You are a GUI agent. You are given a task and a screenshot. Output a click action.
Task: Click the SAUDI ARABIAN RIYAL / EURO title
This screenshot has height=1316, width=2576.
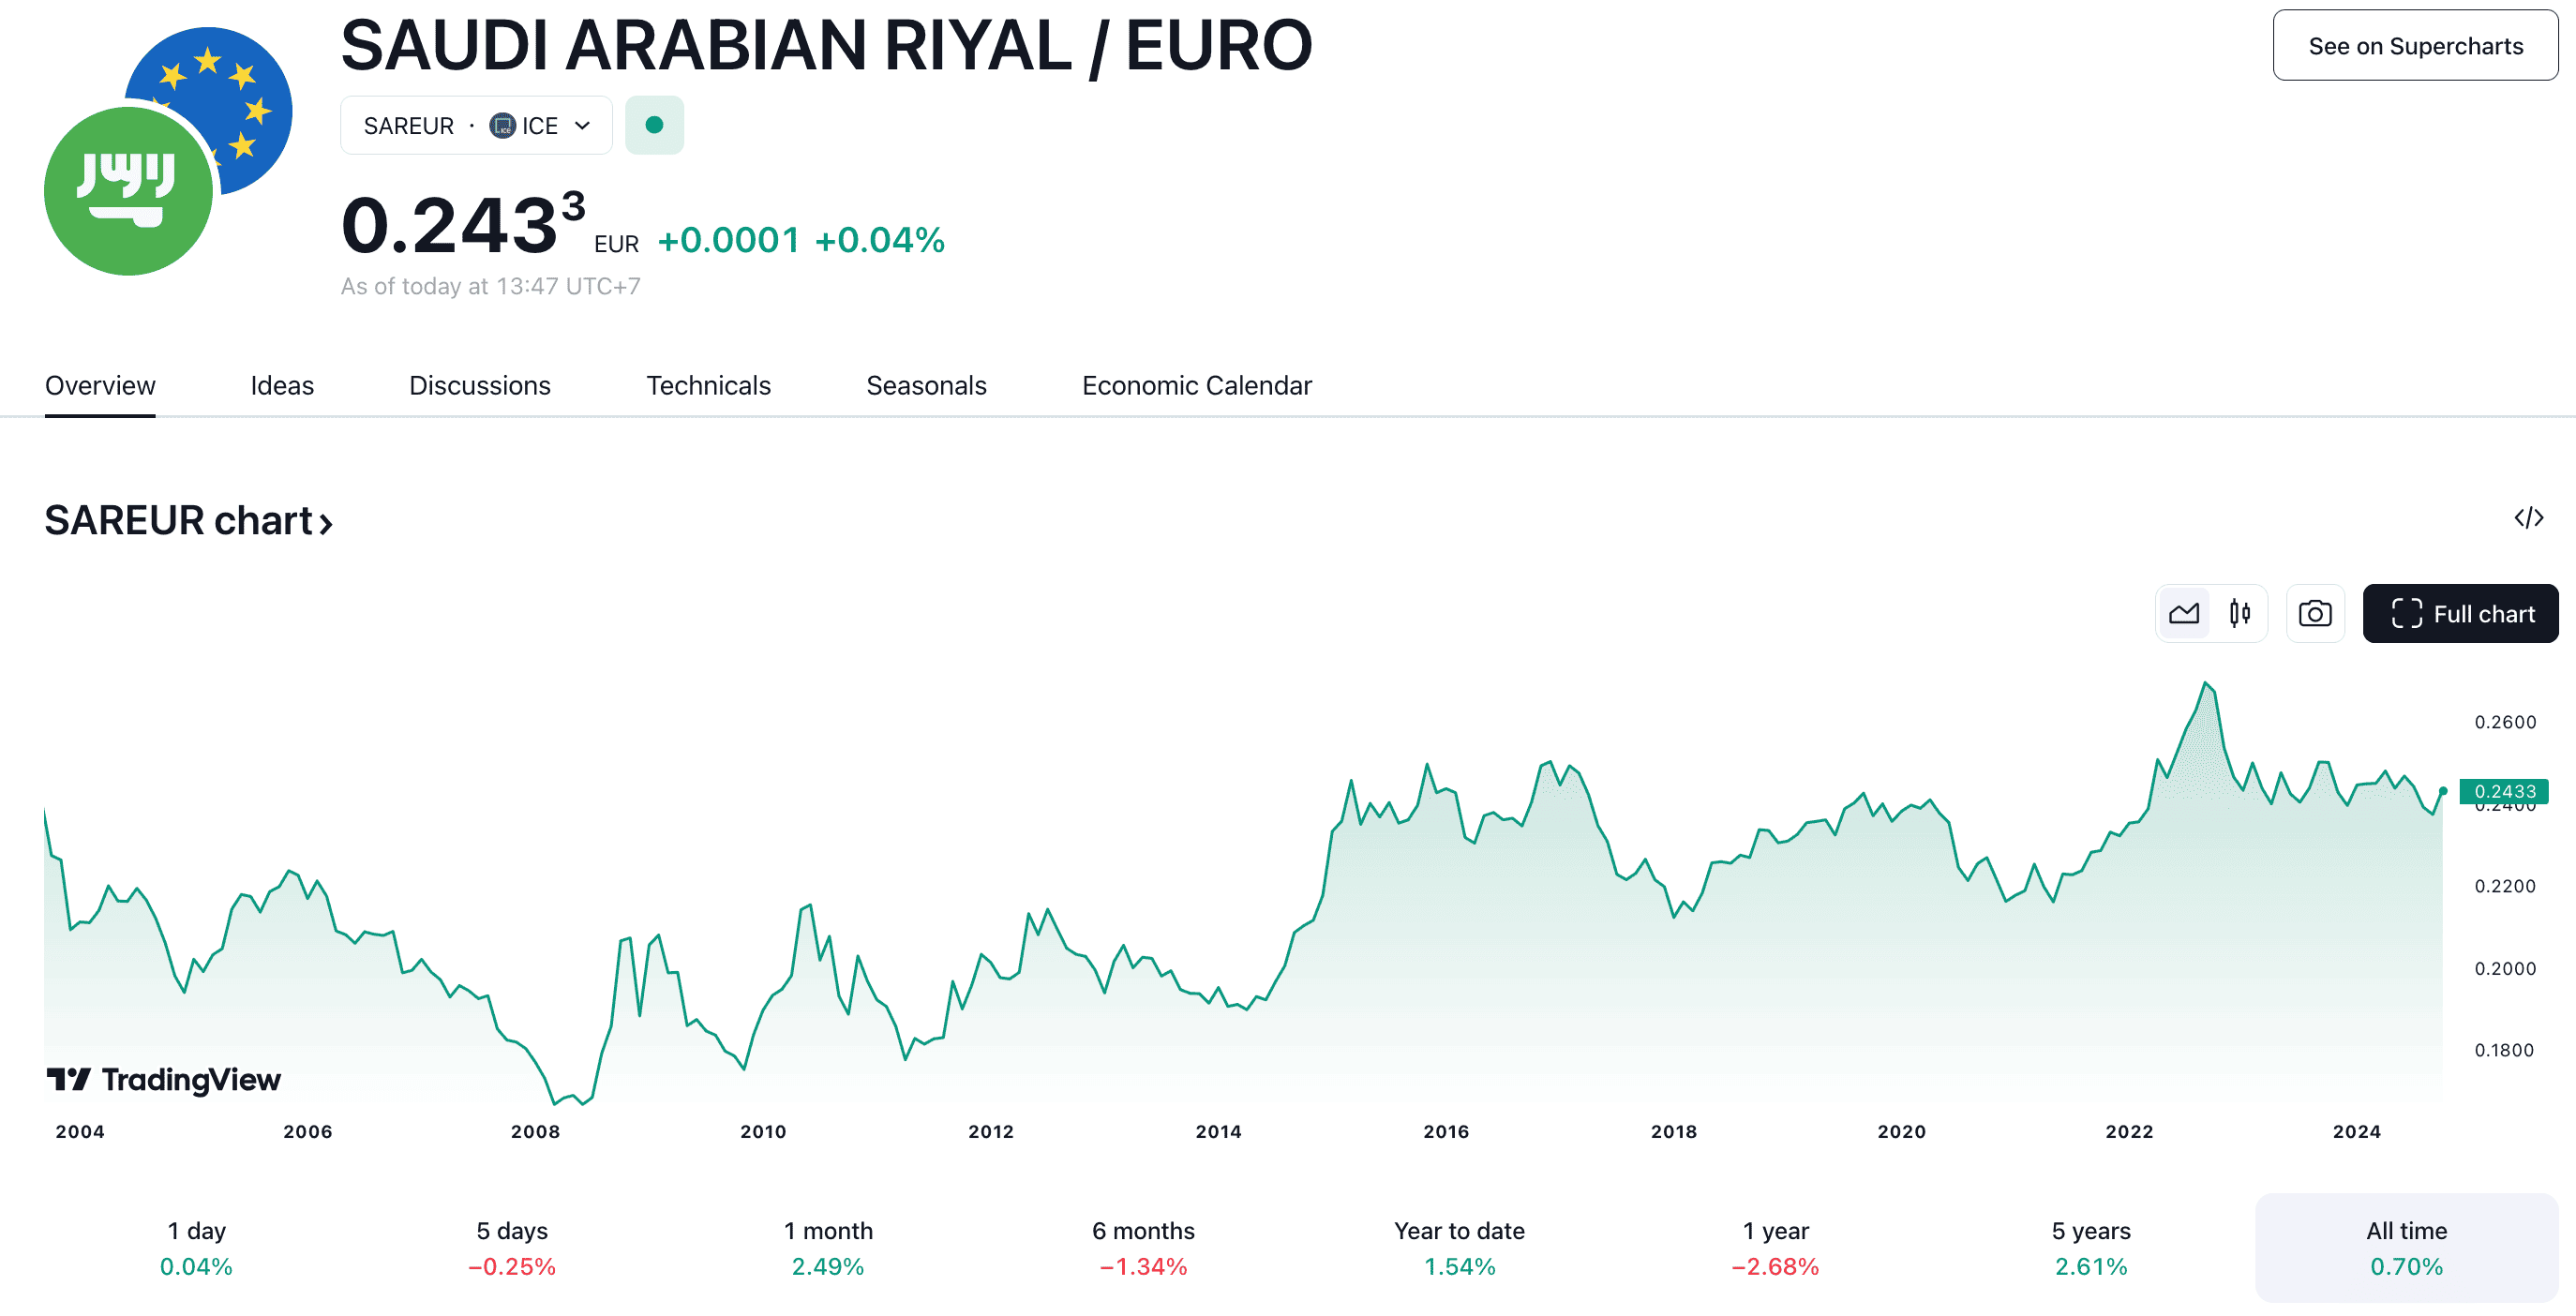pyautogui.click(x=826, y=46)
